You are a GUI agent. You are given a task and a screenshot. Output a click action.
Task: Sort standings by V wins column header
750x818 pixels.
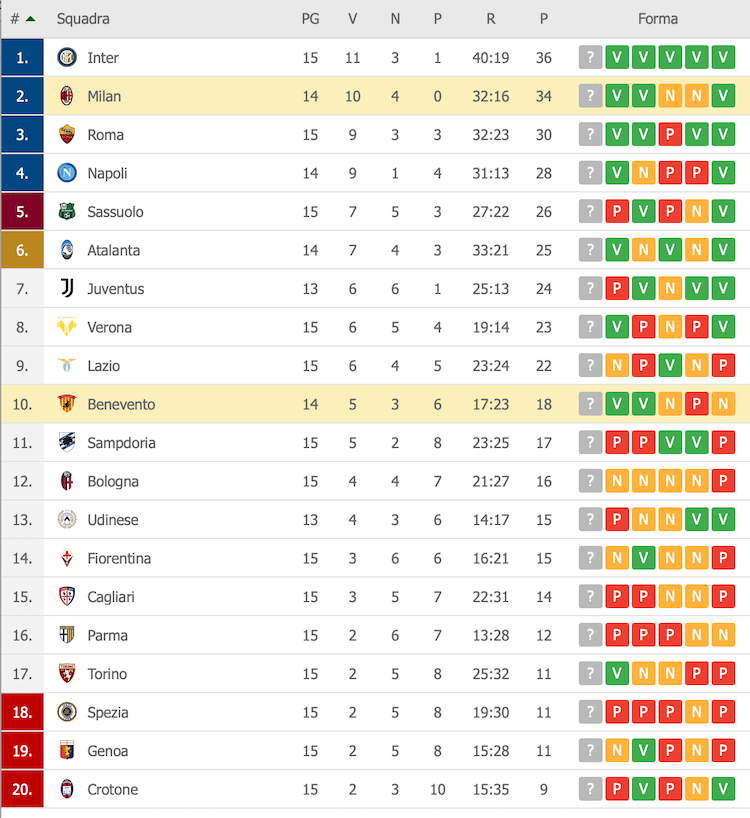(352, 19)
